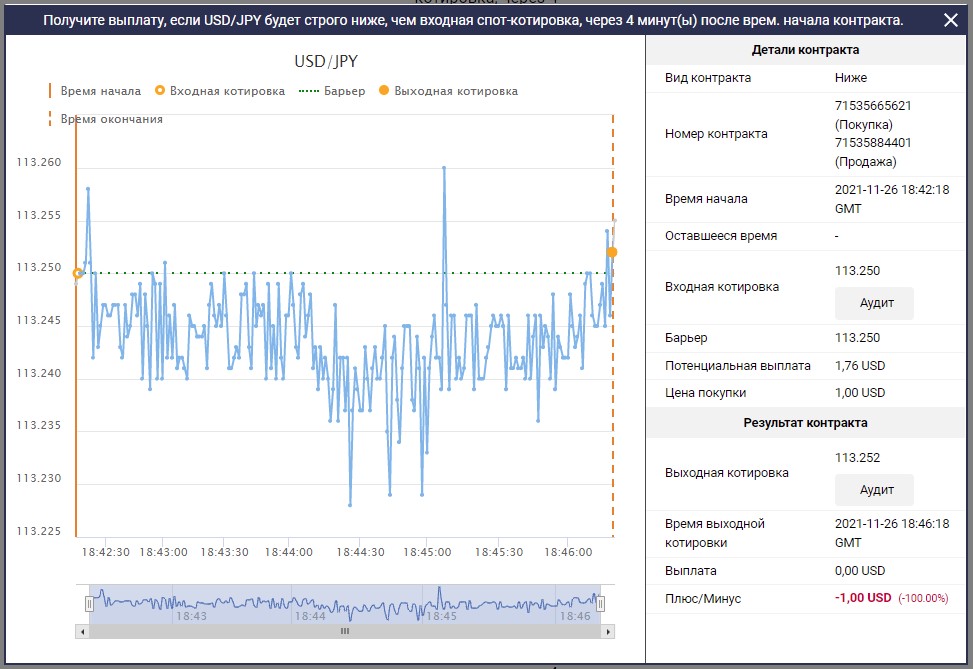
Task: Click the navigator chart at 18:44
Action: [310, 616]
